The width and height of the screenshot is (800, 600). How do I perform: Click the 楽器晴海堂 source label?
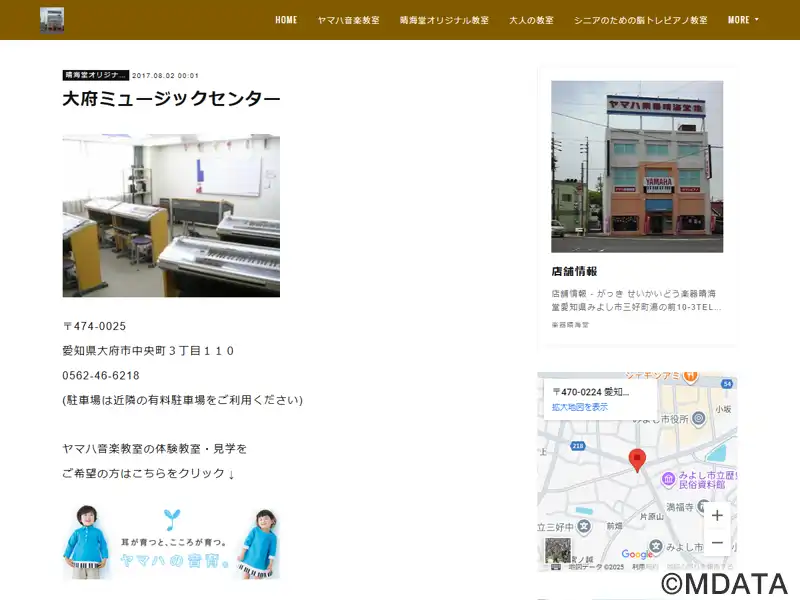click(x=570, y=324)
